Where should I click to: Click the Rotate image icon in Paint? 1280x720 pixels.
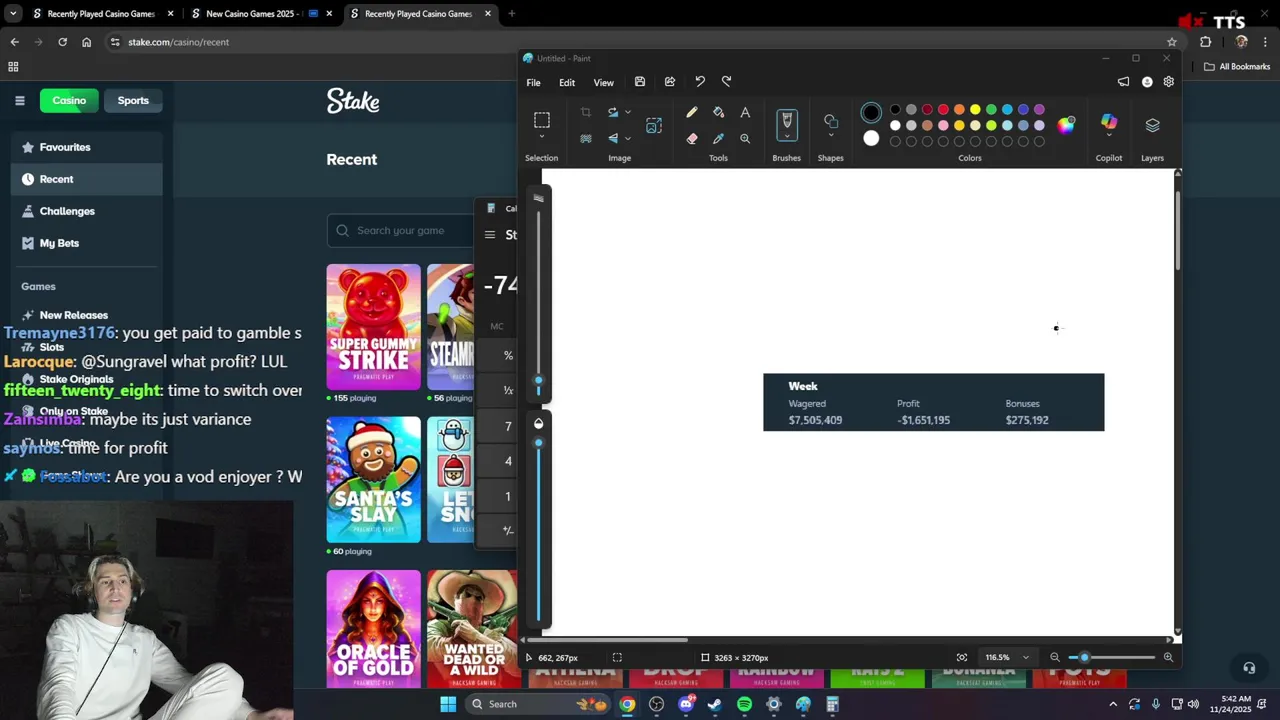pos(613,112)
